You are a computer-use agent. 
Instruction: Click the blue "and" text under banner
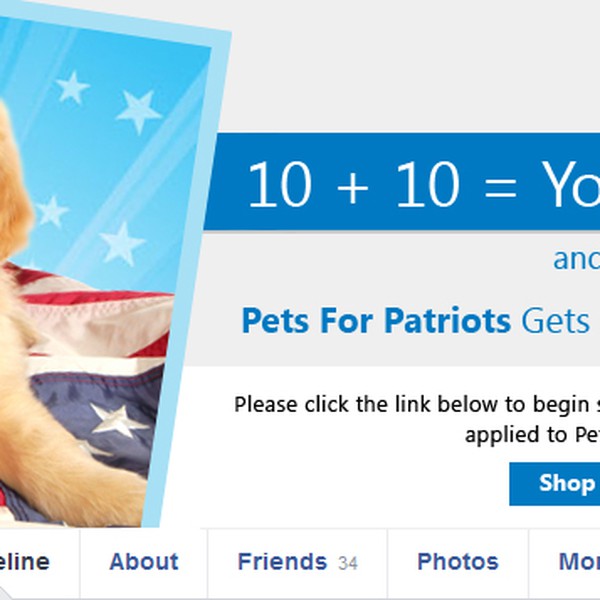tap(576, 259)
